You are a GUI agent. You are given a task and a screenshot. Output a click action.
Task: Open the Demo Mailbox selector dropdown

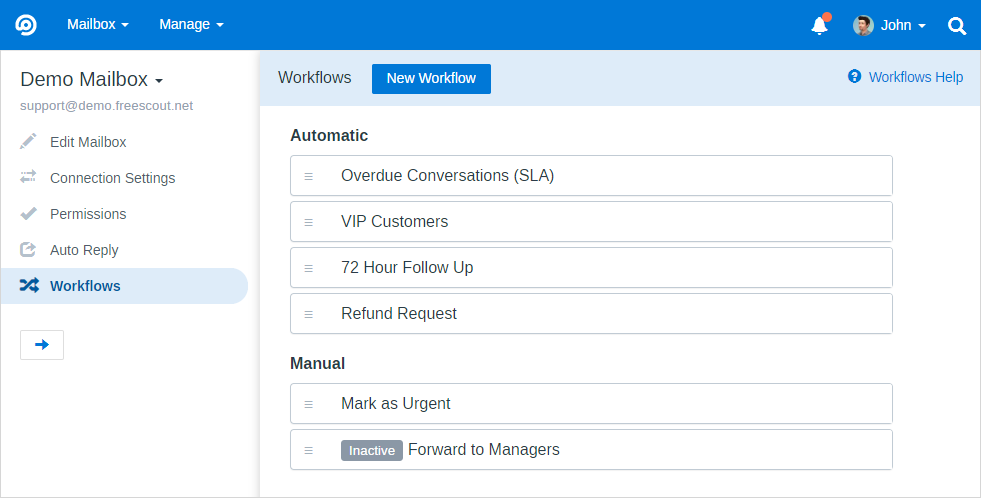pos(92,80)
